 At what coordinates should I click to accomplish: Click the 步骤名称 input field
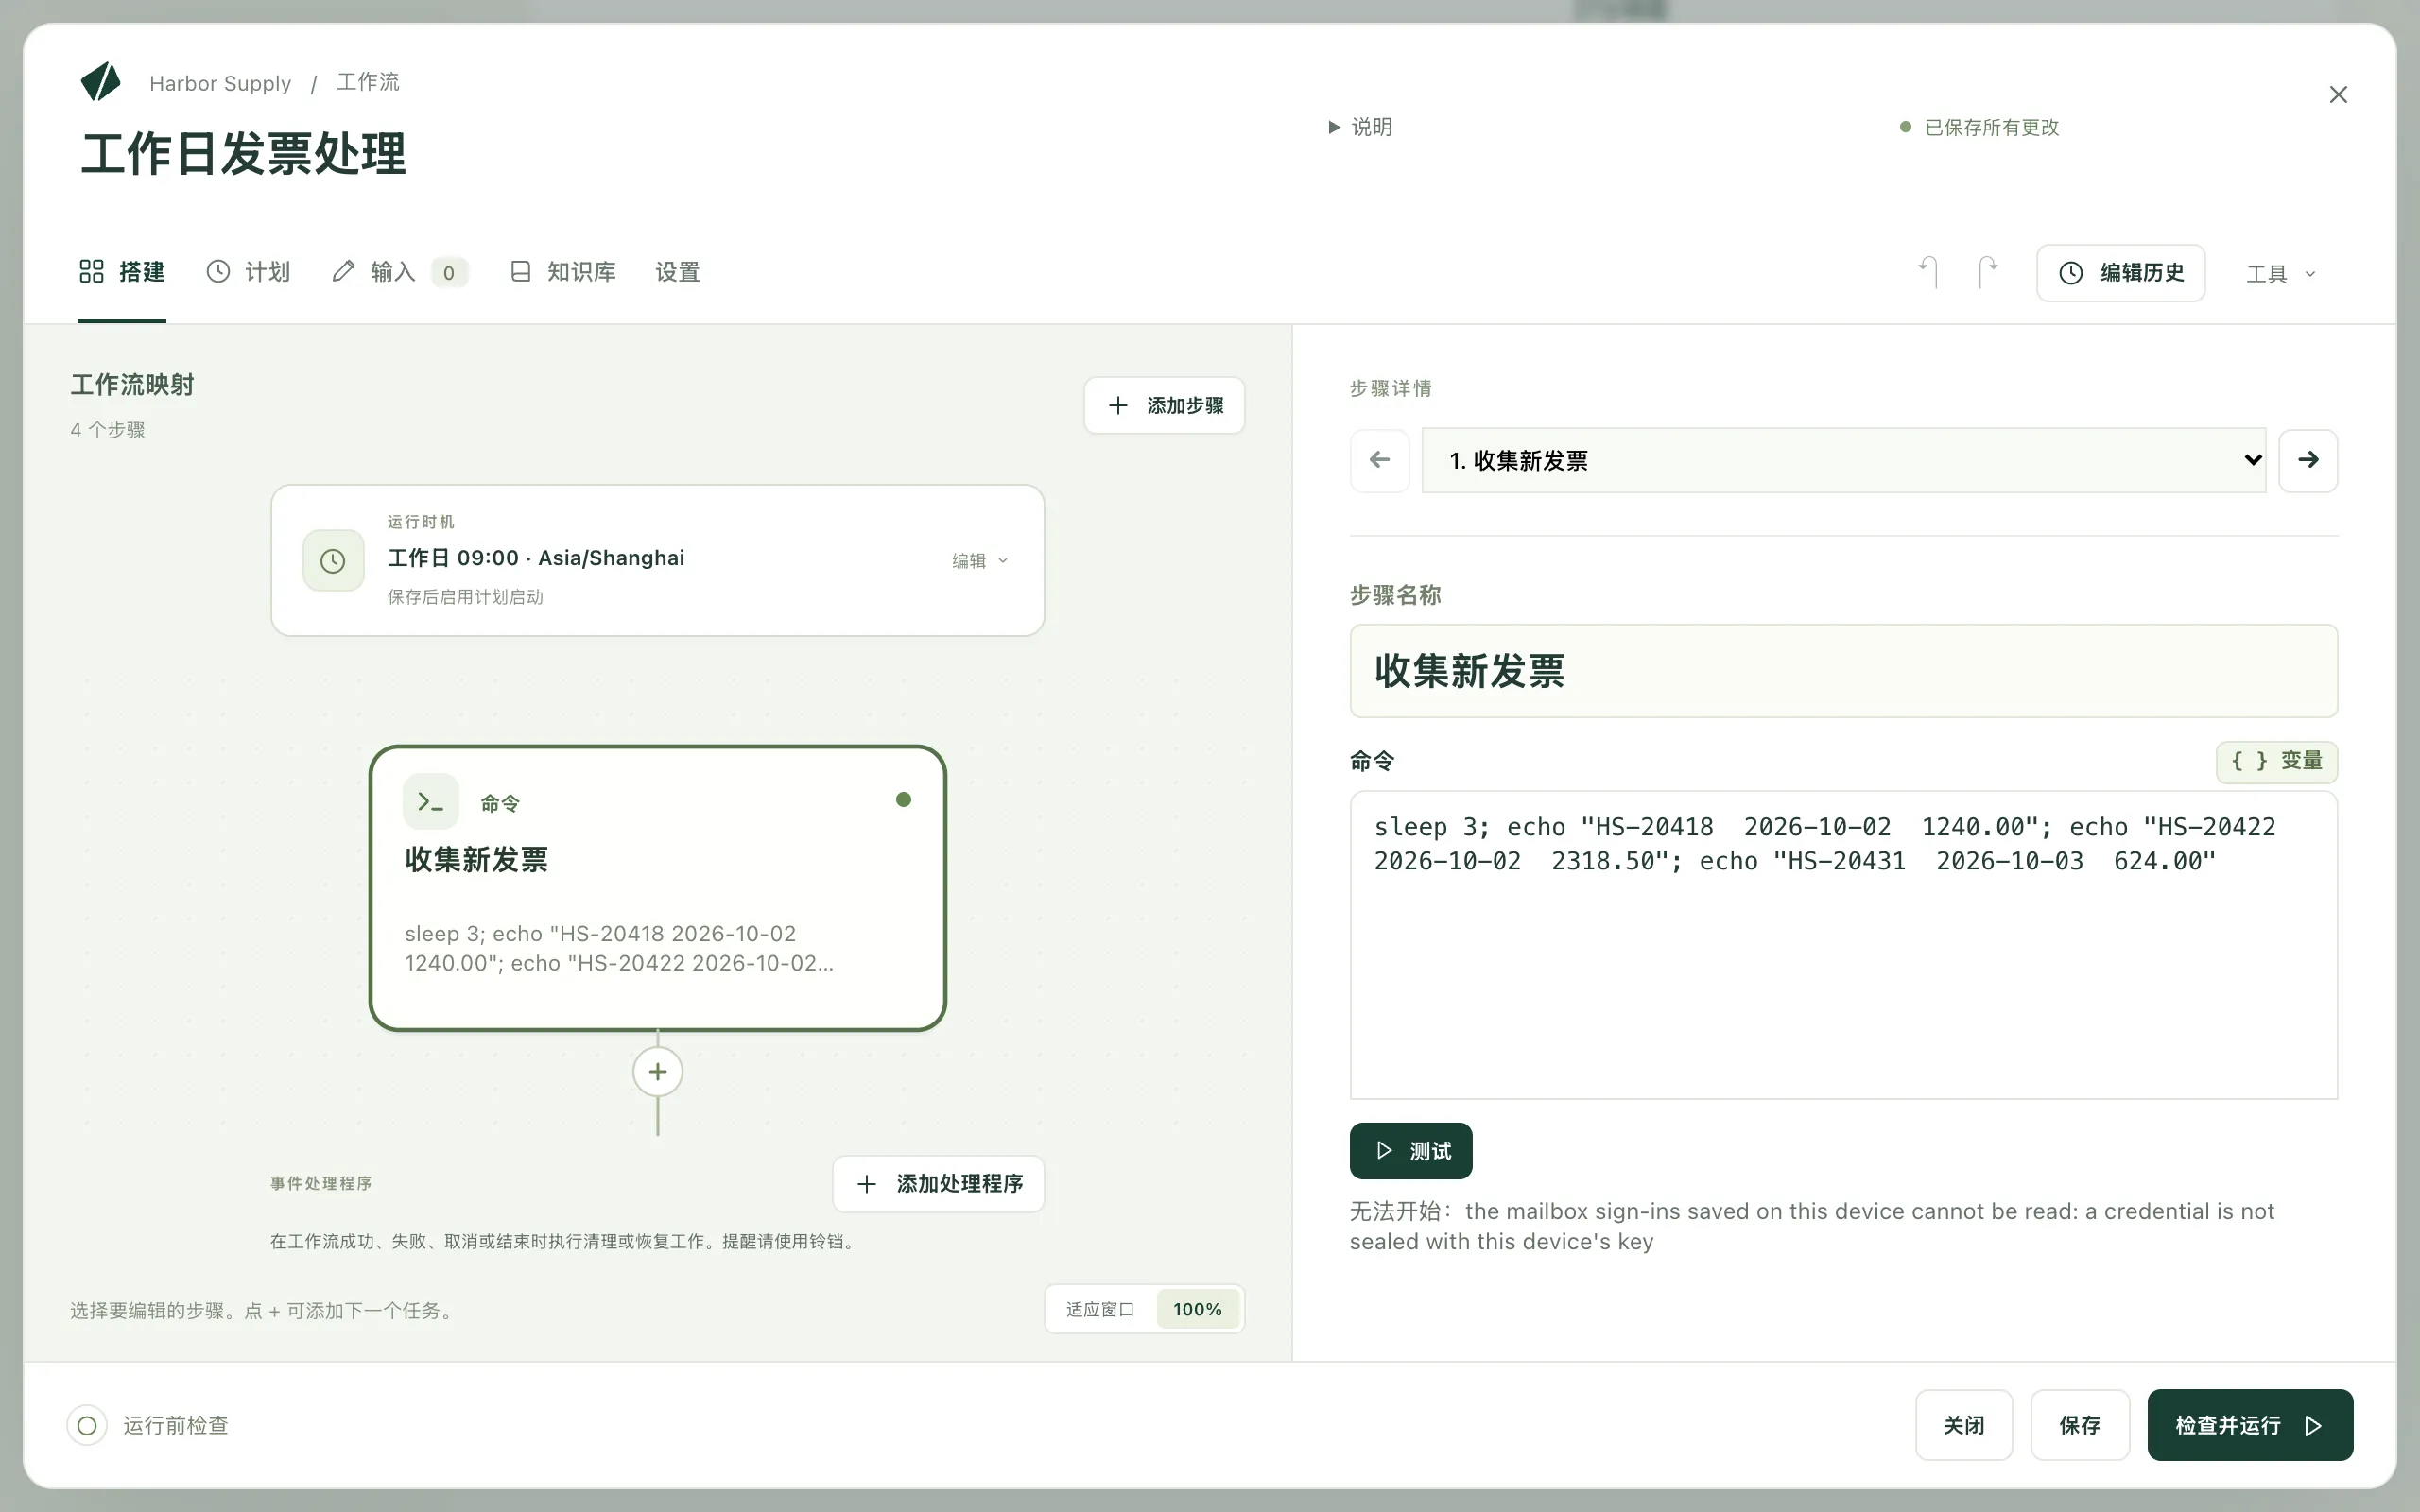(x=1843, y=671)
